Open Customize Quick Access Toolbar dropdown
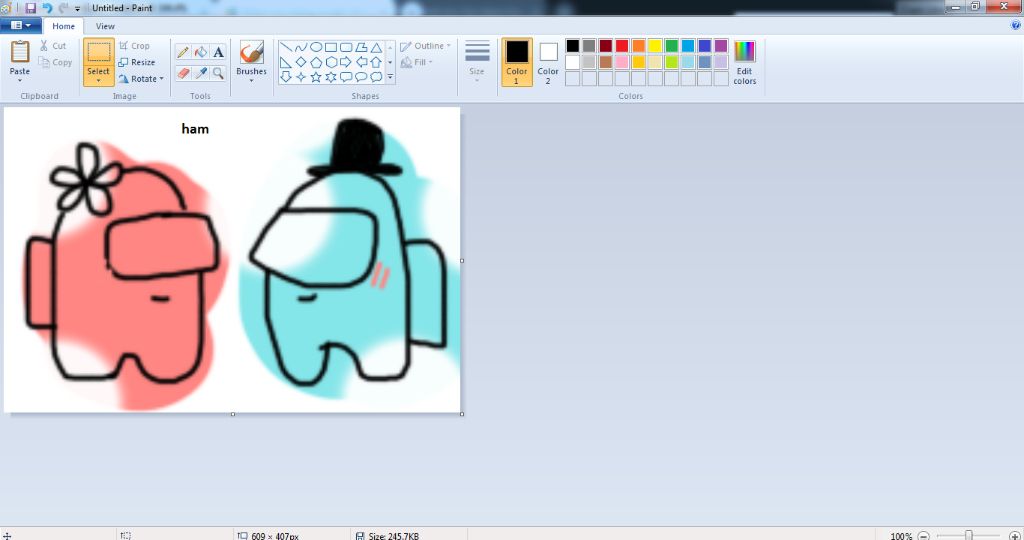Viewport: 1024px width, 540px height. point(78,8)
